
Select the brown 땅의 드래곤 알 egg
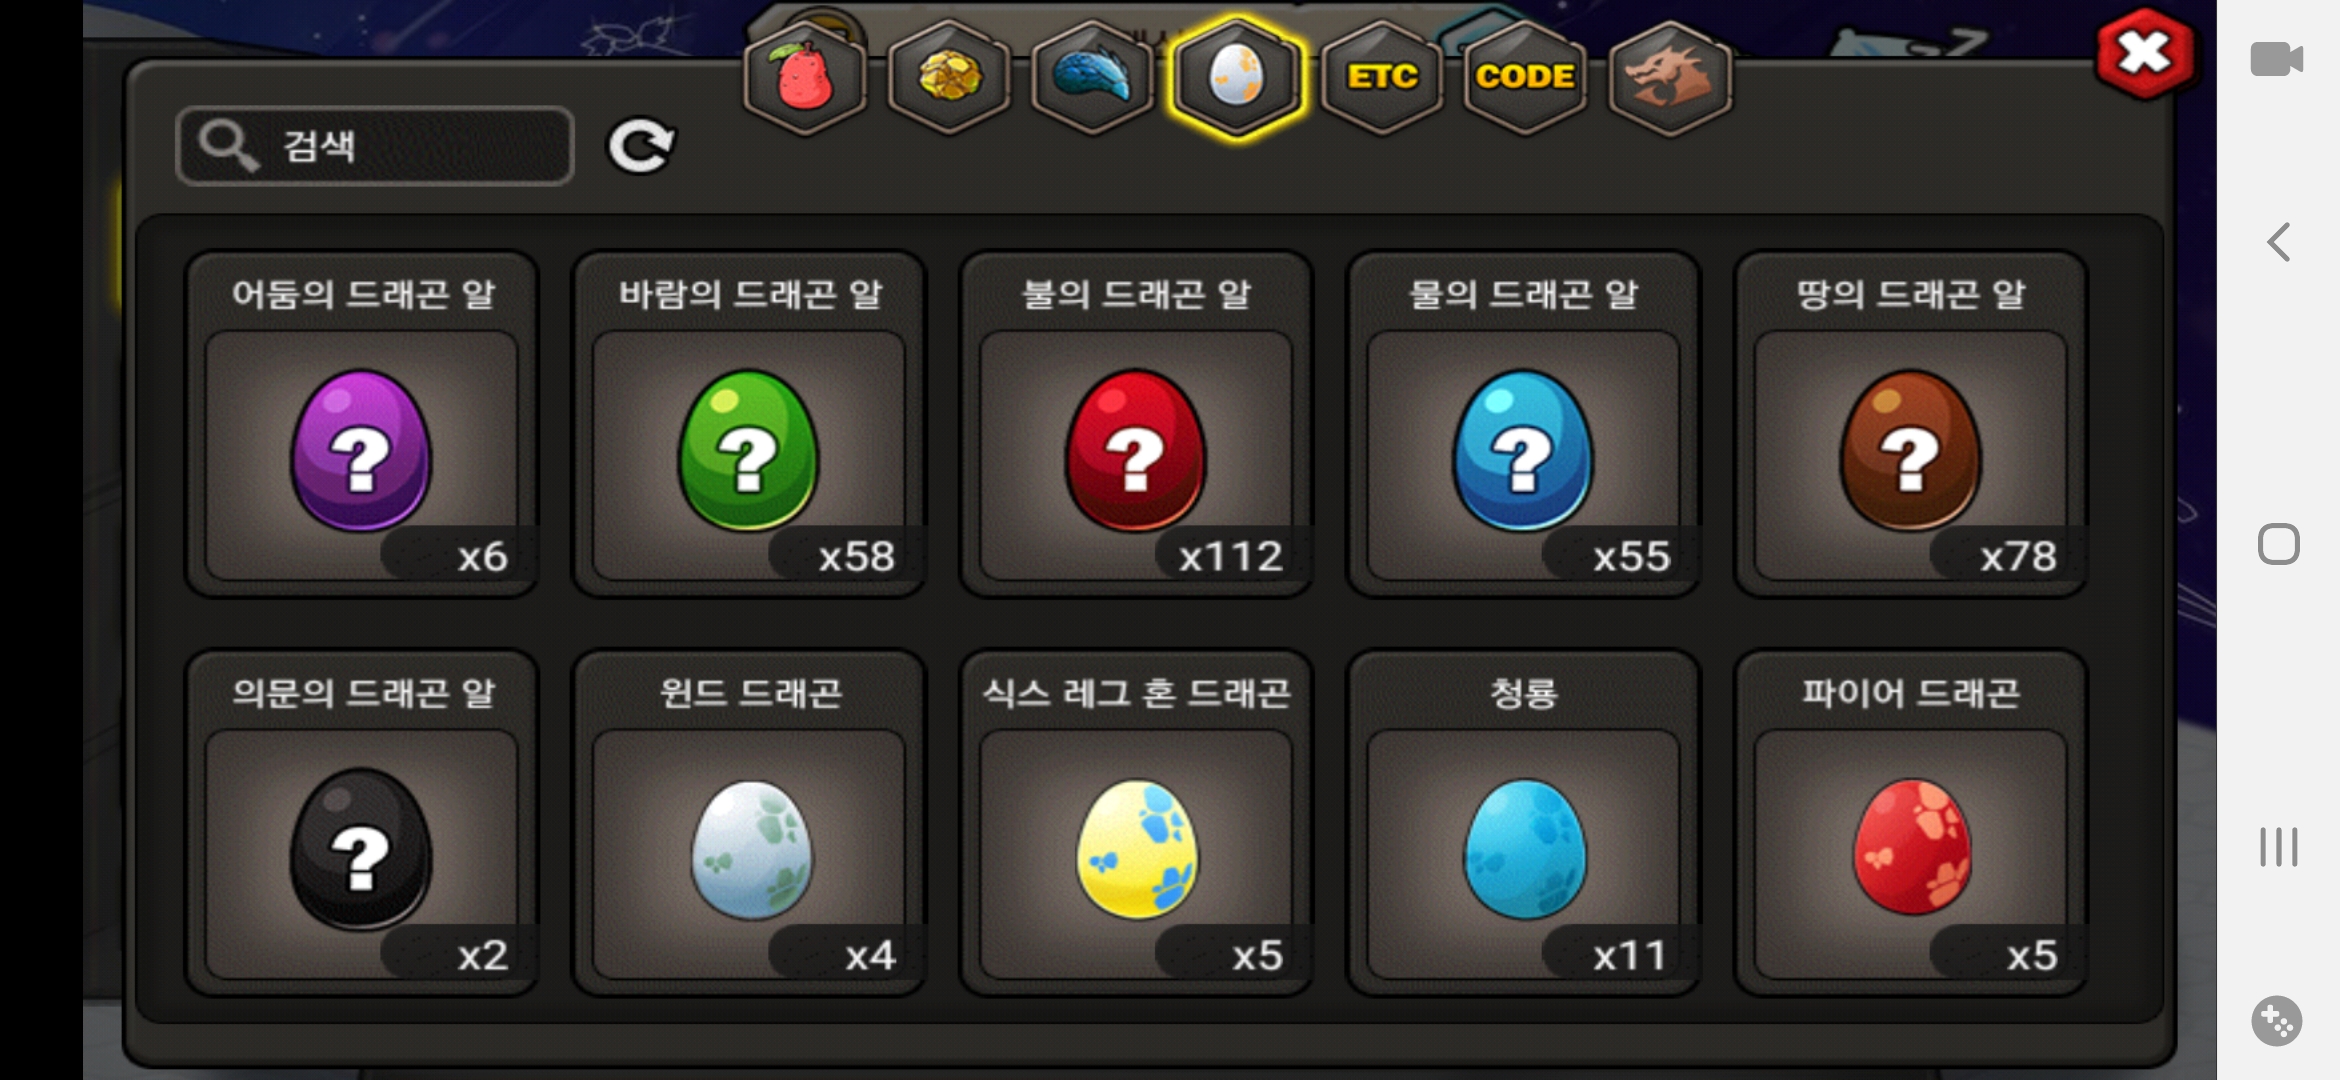tap(1910, 424)
